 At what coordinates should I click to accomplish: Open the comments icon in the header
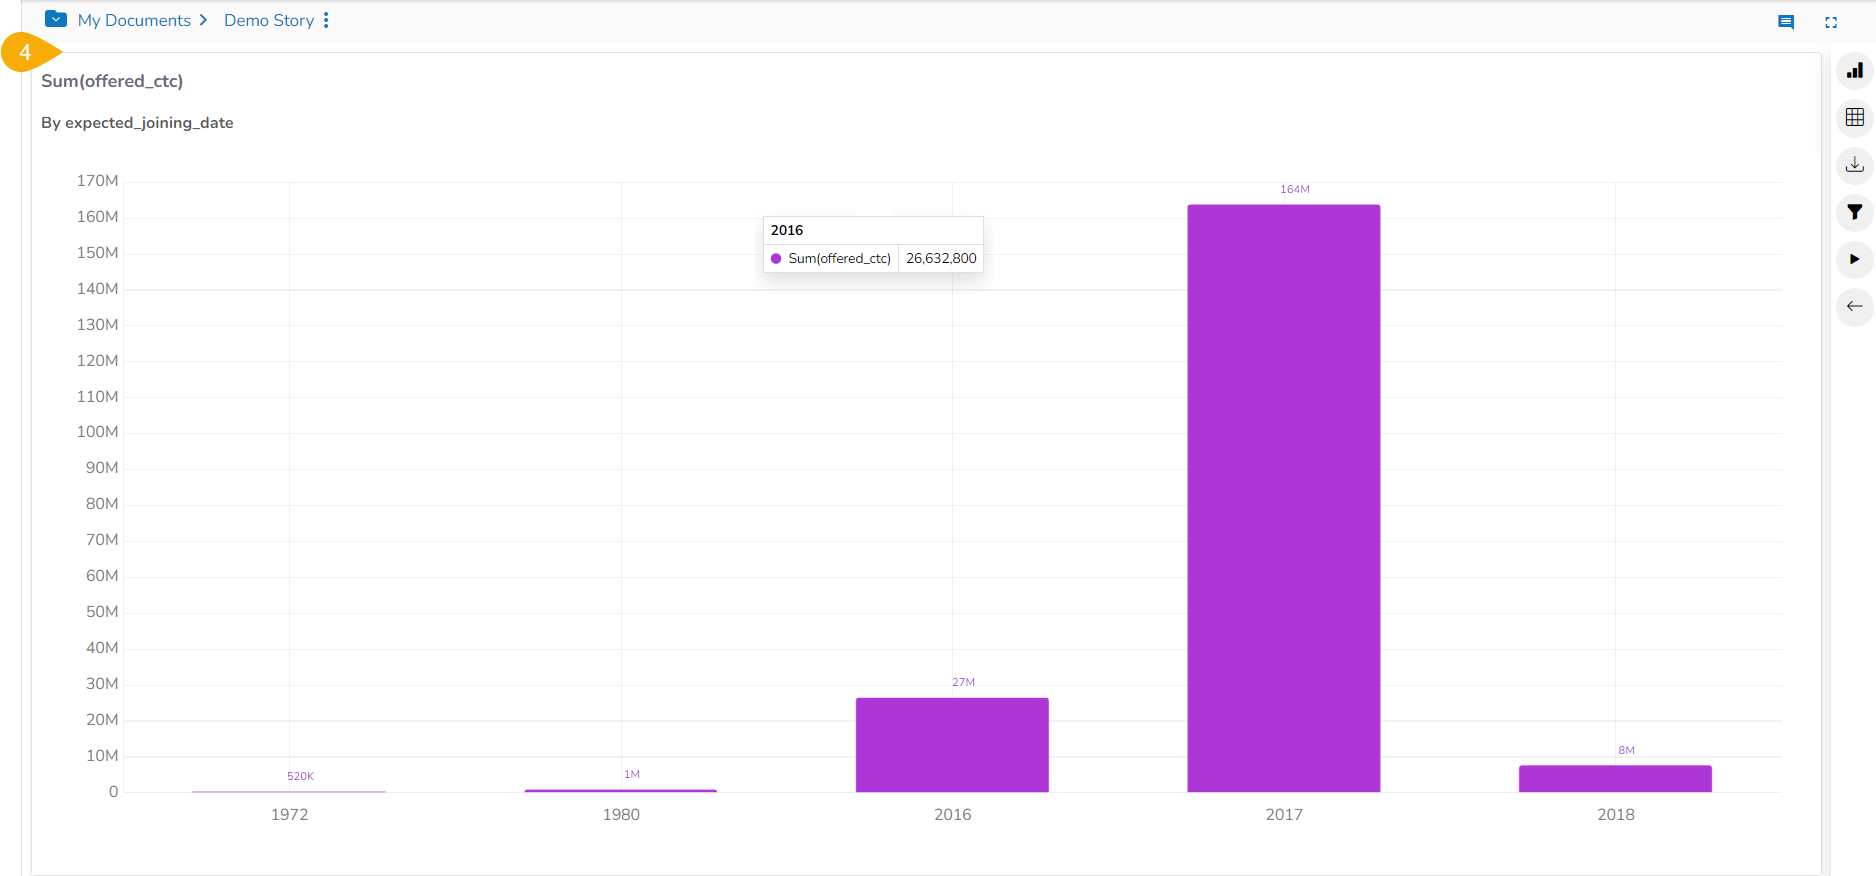click(x=1785, y=22)
